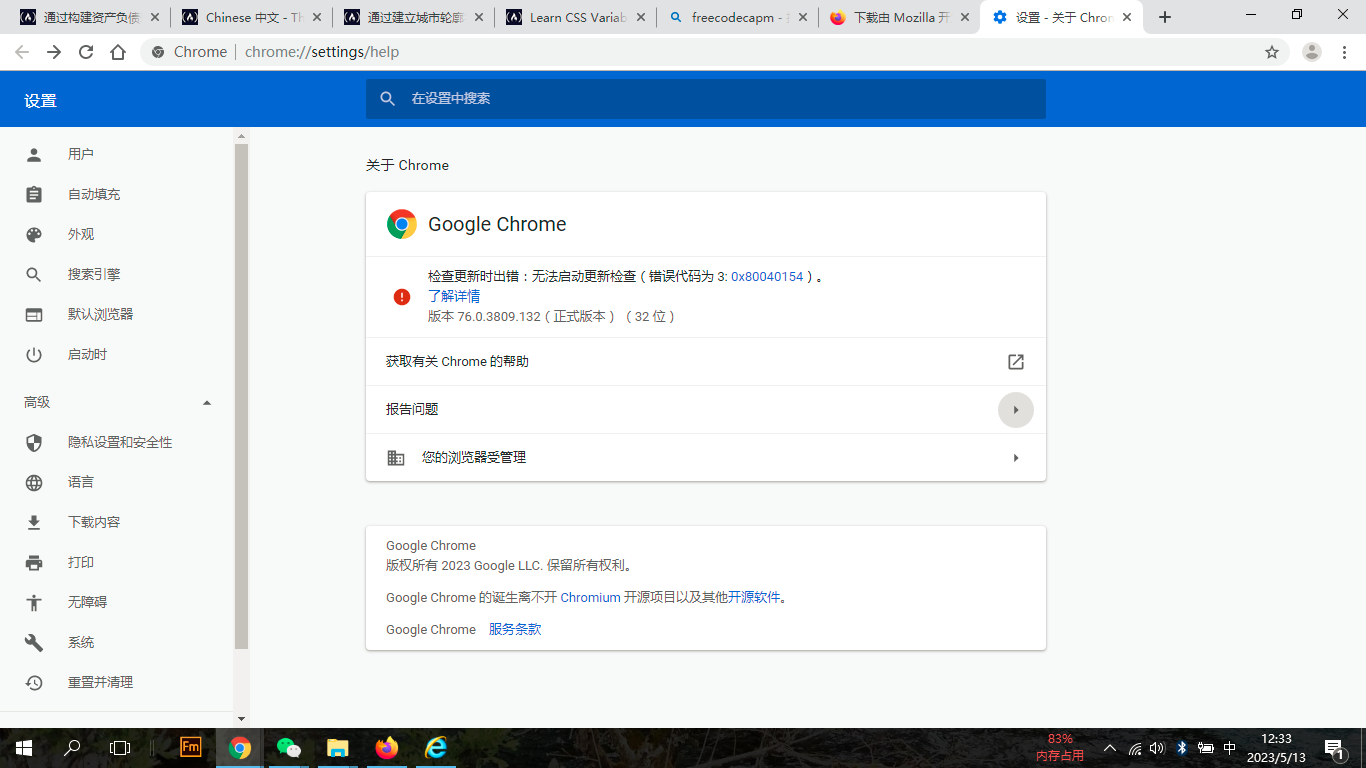This screenshot has width=1366, height=768.
Task: Expand the 报告问题 row
Action: (1016, 409)
